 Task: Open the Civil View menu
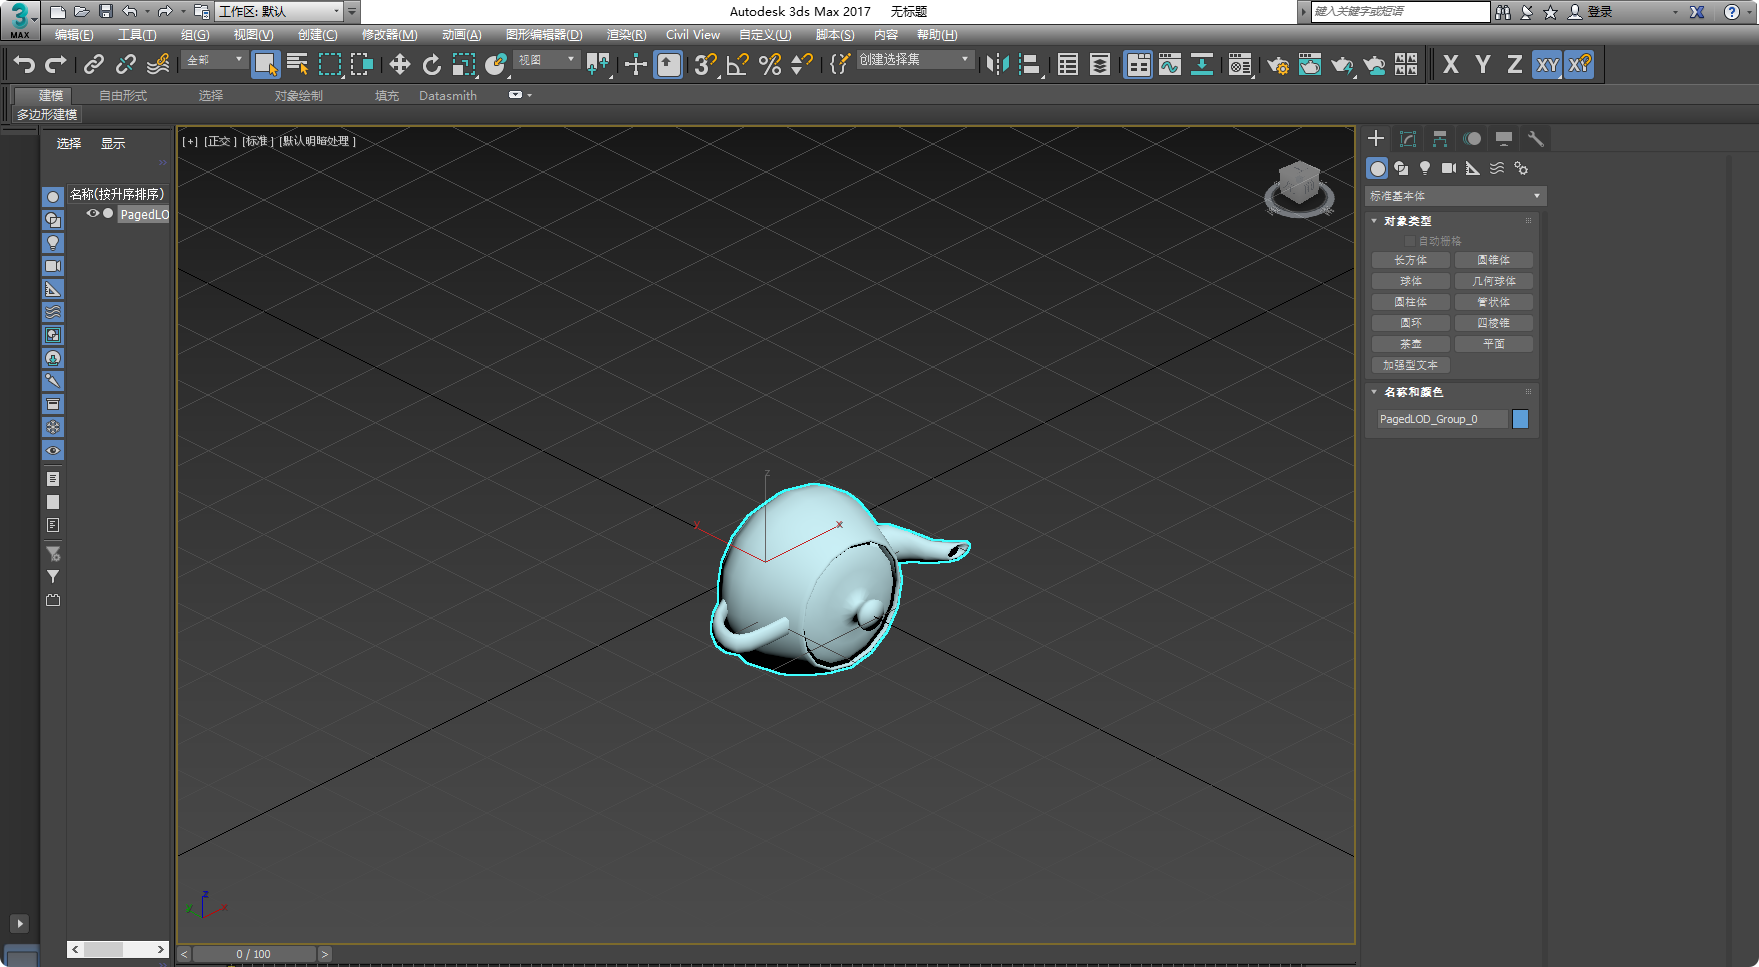[693, 35]
